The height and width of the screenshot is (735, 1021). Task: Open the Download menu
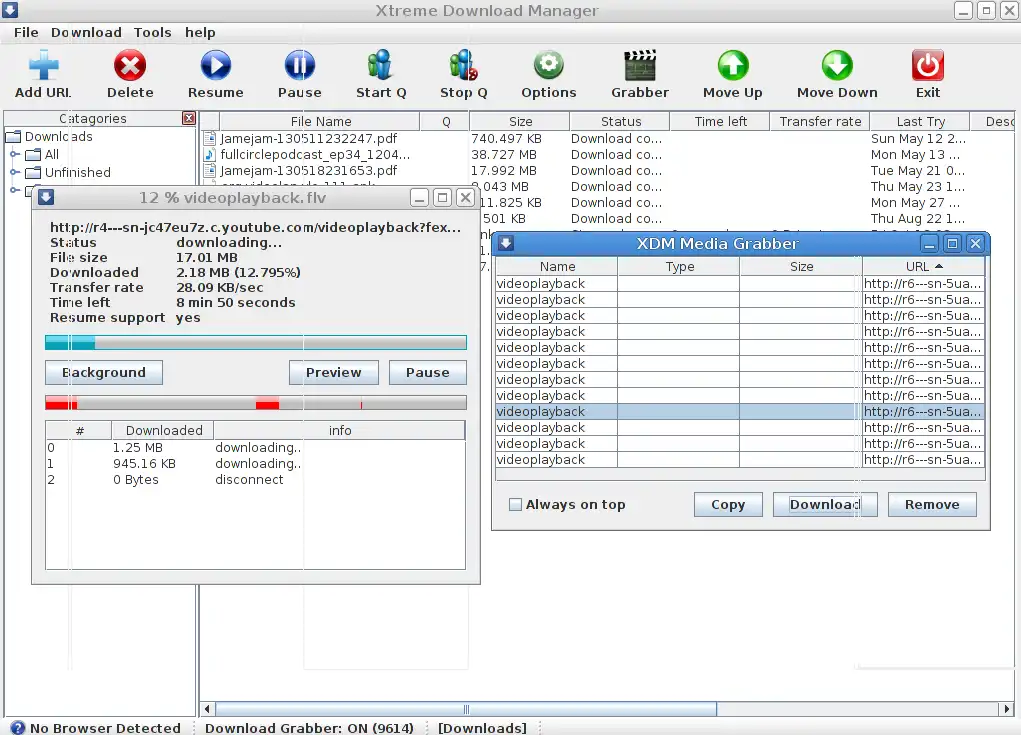pos(86,33)
